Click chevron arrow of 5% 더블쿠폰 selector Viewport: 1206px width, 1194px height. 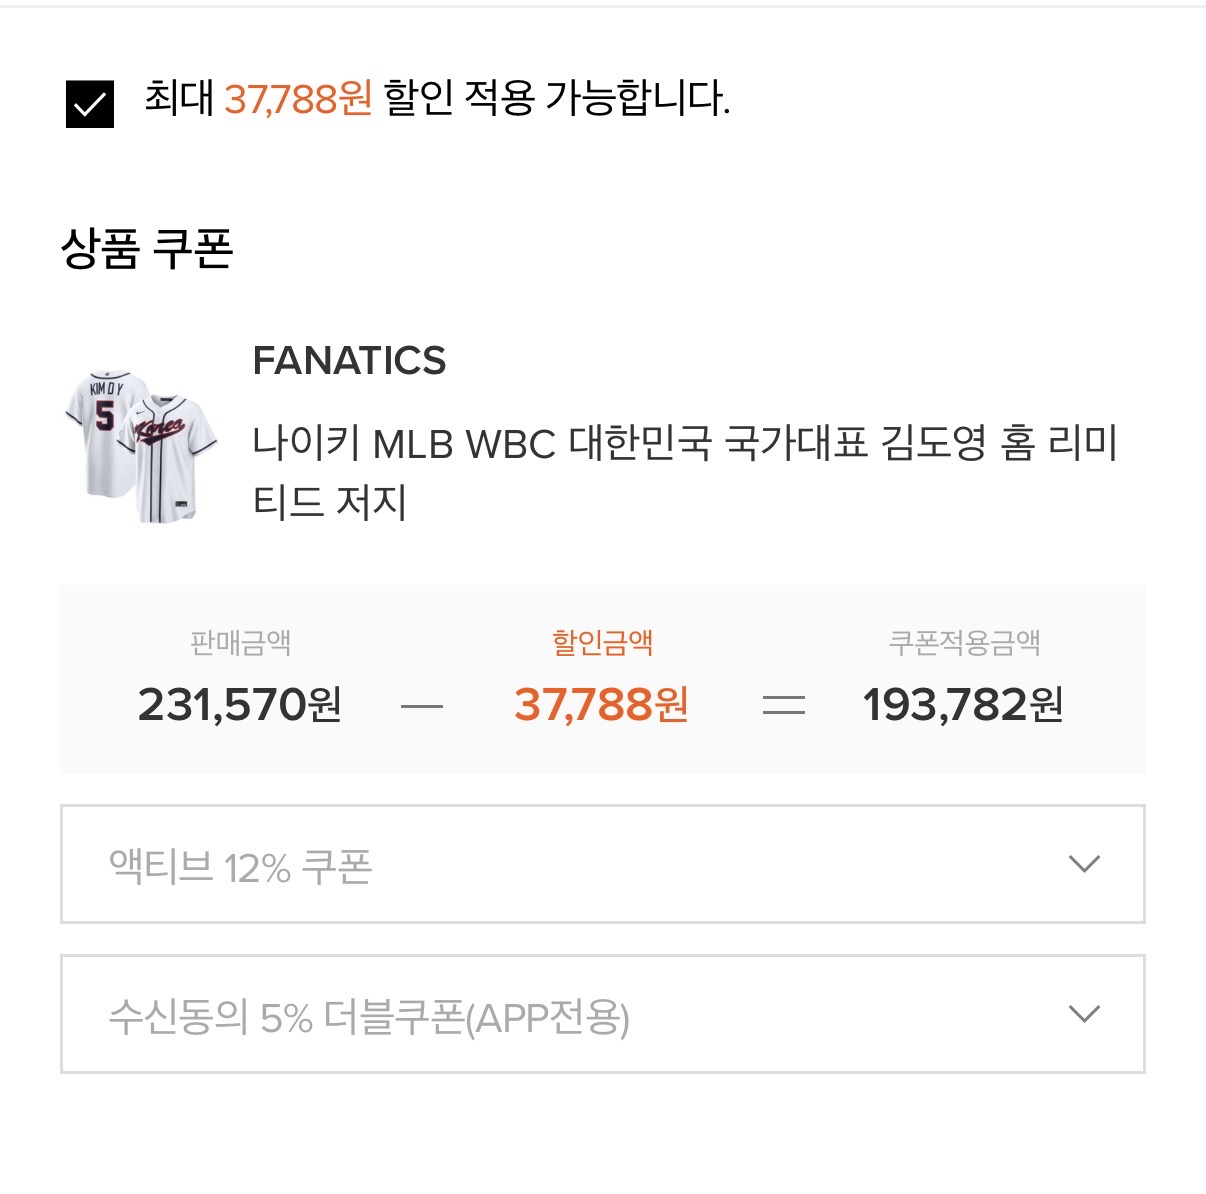click(x=1084, y=1014)
